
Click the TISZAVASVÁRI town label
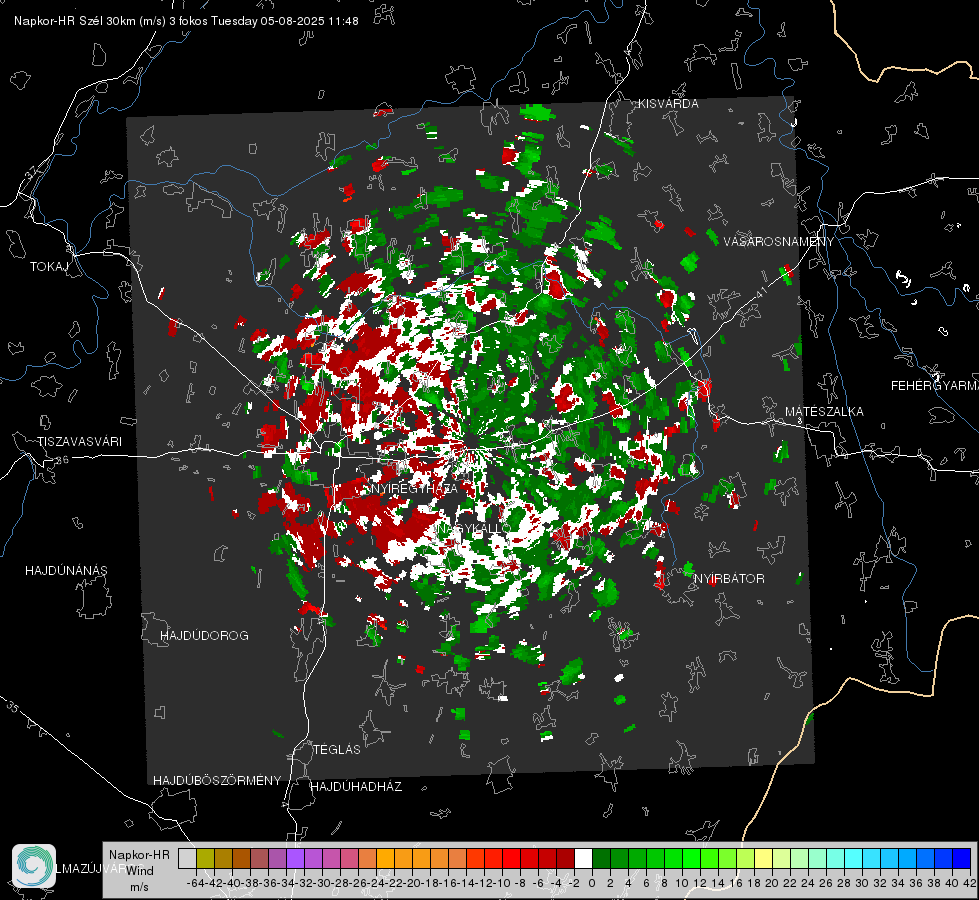coord(80,442)
